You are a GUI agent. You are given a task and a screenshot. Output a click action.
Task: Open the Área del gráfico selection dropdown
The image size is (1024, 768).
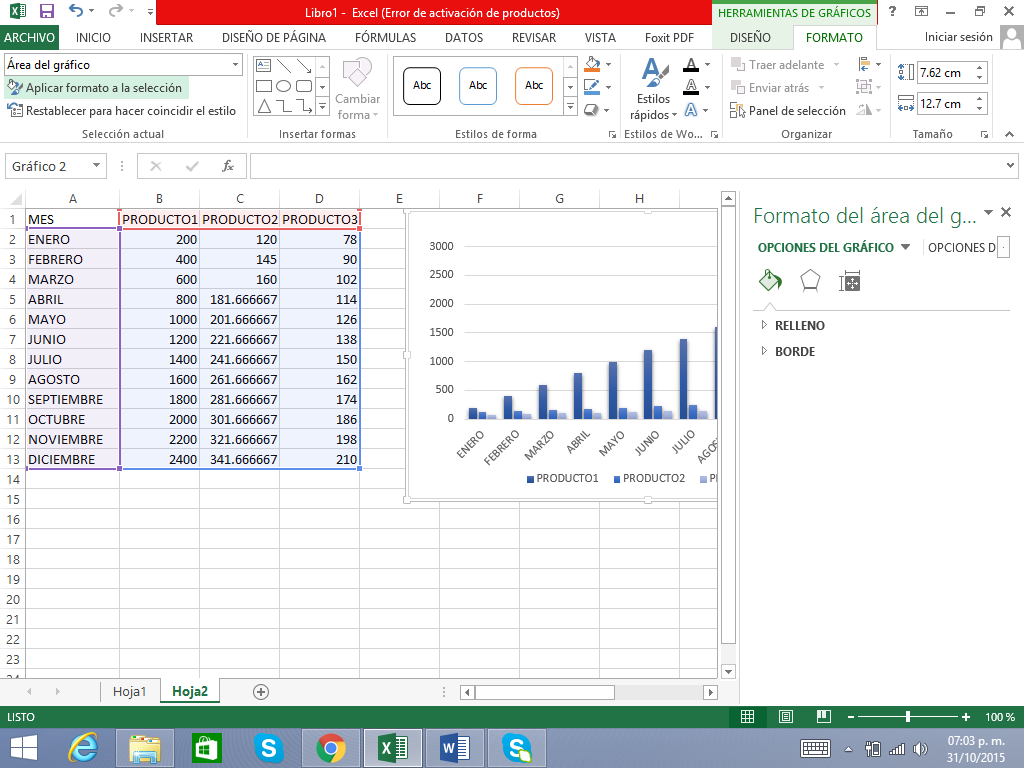pyautogui.click(x=236, y=65)
